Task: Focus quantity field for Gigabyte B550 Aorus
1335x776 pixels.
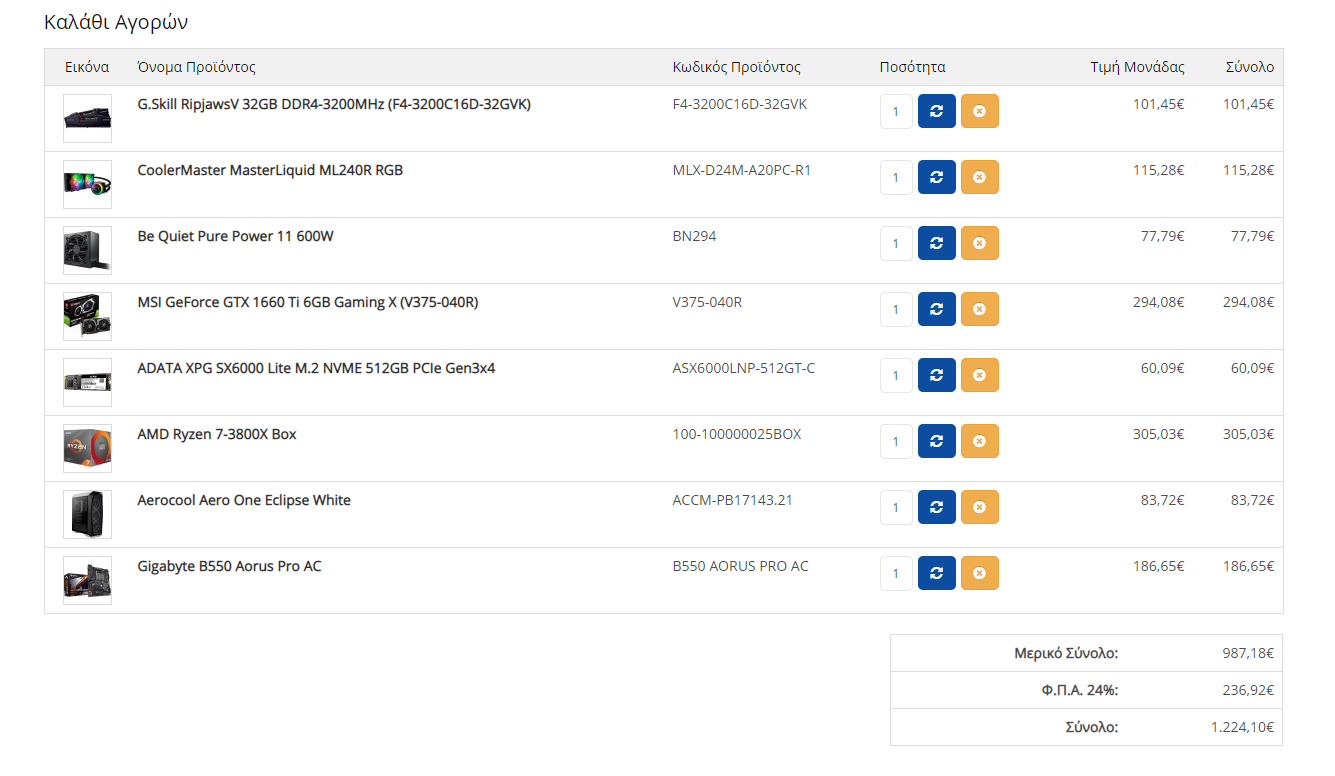Action: pos(896,573)
